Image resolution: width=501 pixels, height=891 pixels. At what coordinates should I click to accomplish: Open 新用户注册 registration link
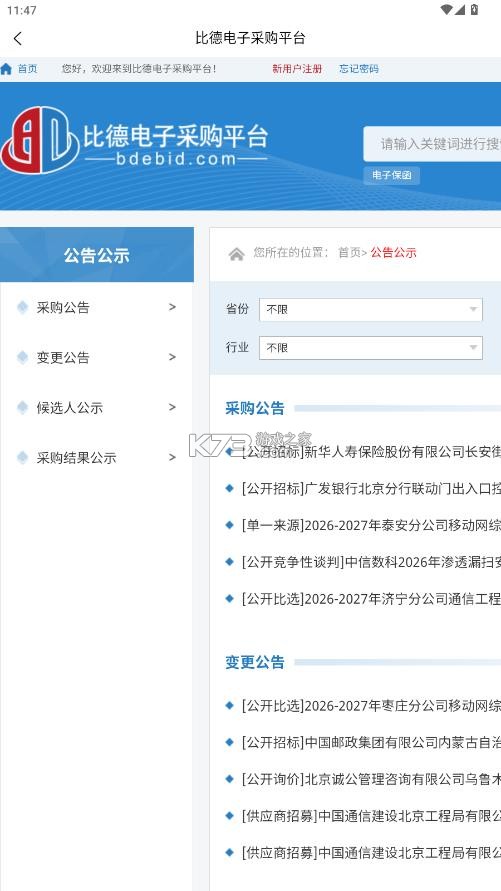297,69
